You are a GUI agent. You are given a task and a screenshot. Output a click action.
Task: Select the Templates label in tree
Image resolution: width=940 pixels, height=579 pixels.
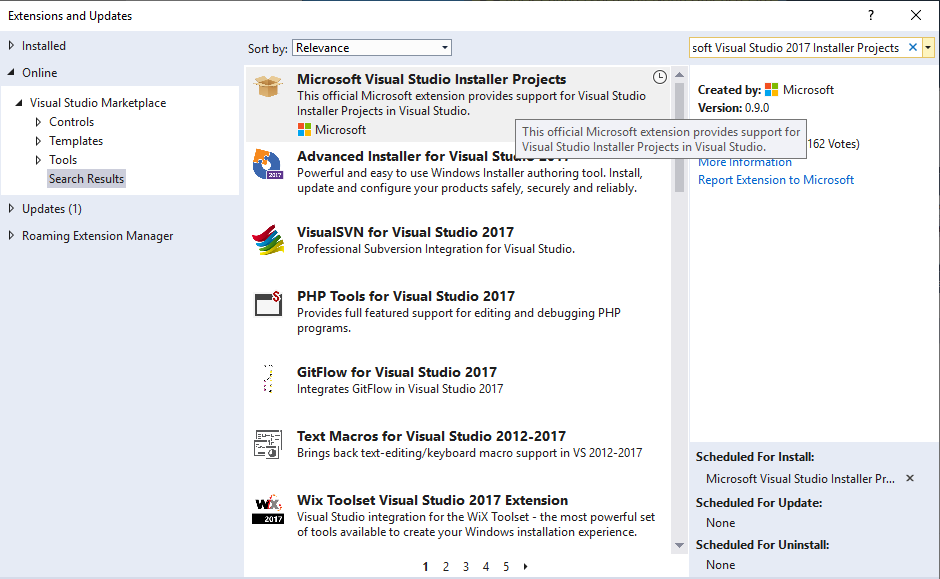76,141
